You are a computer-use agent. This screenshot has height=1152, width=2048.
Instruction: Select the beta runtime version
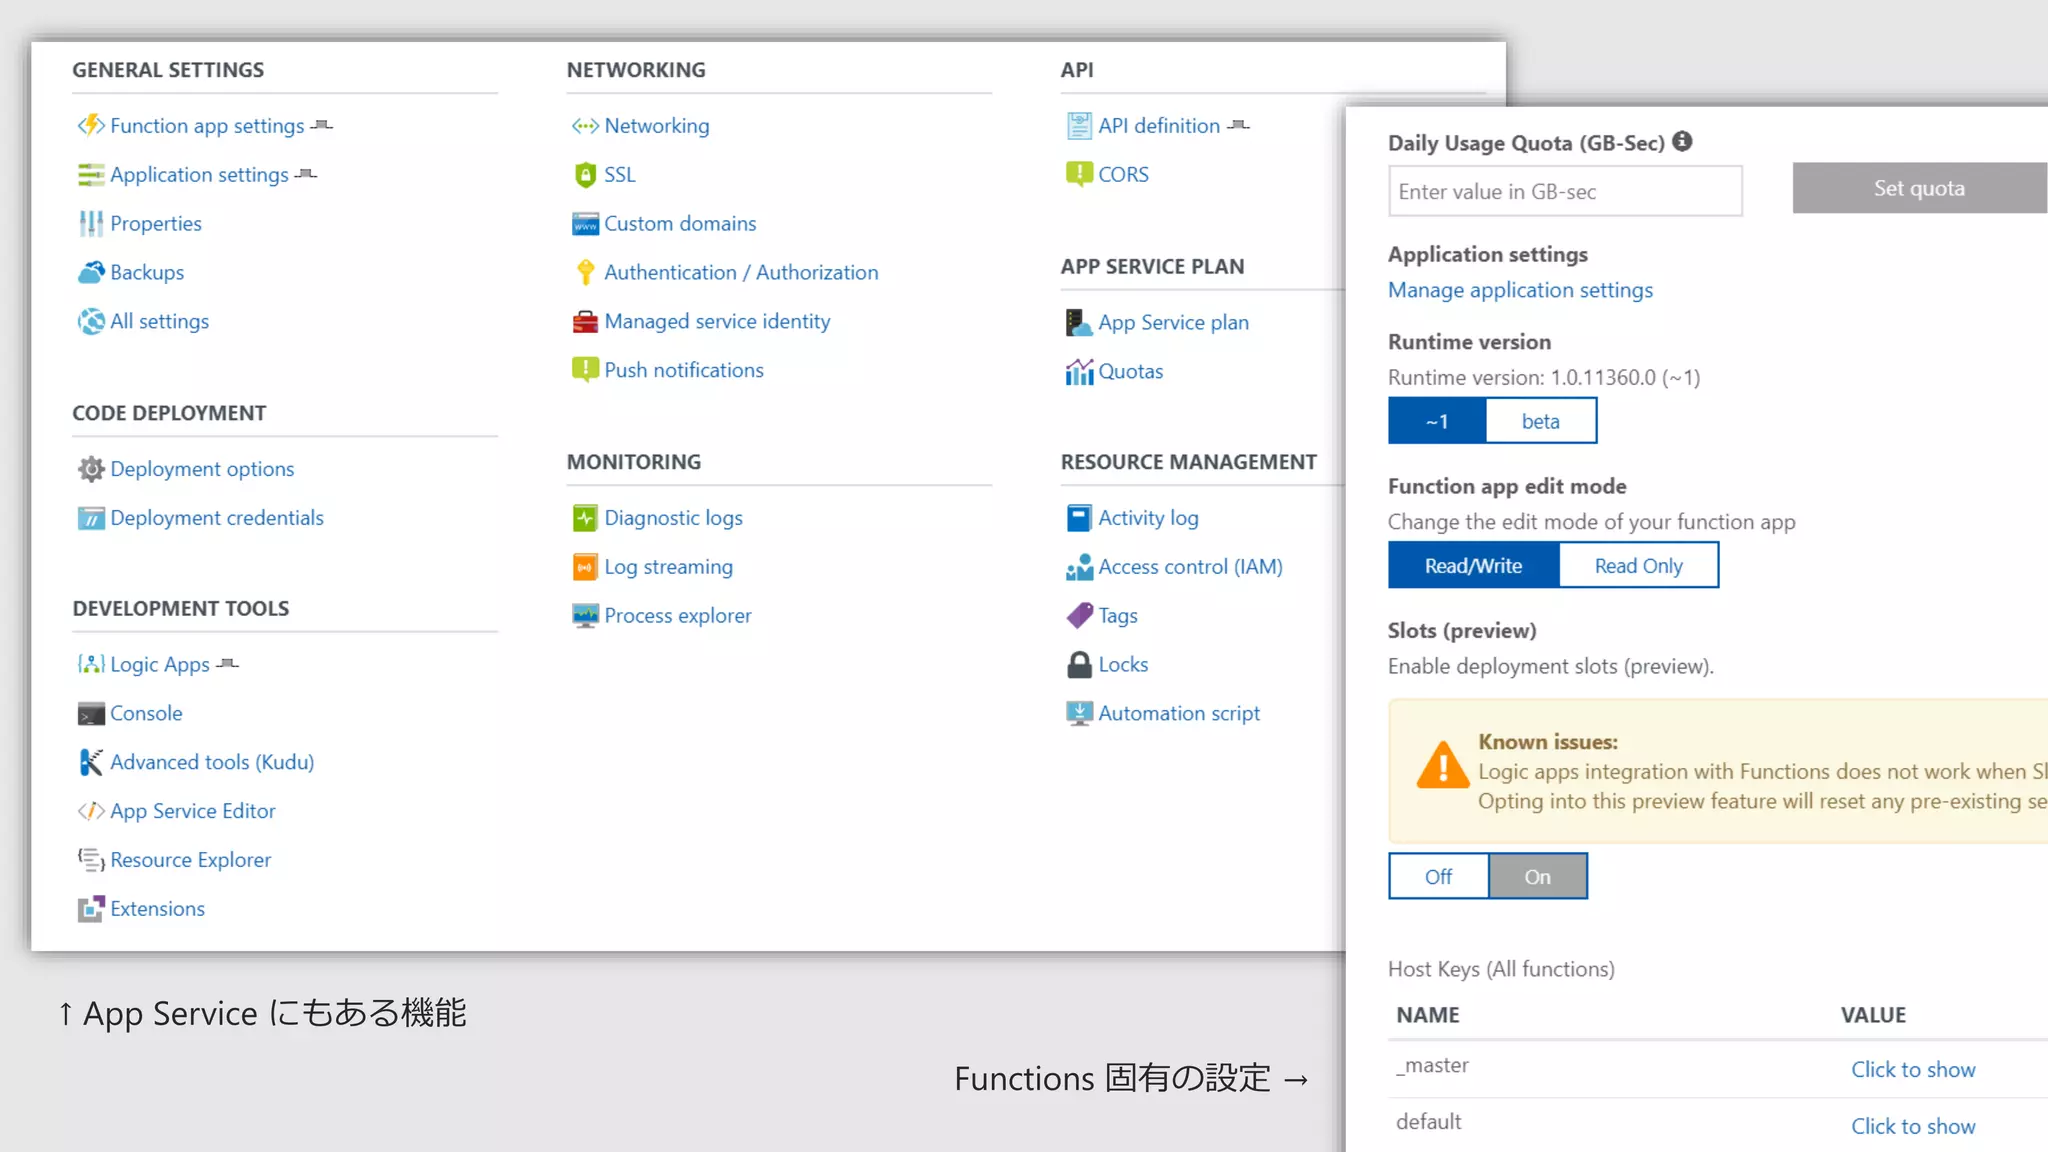1541,421
